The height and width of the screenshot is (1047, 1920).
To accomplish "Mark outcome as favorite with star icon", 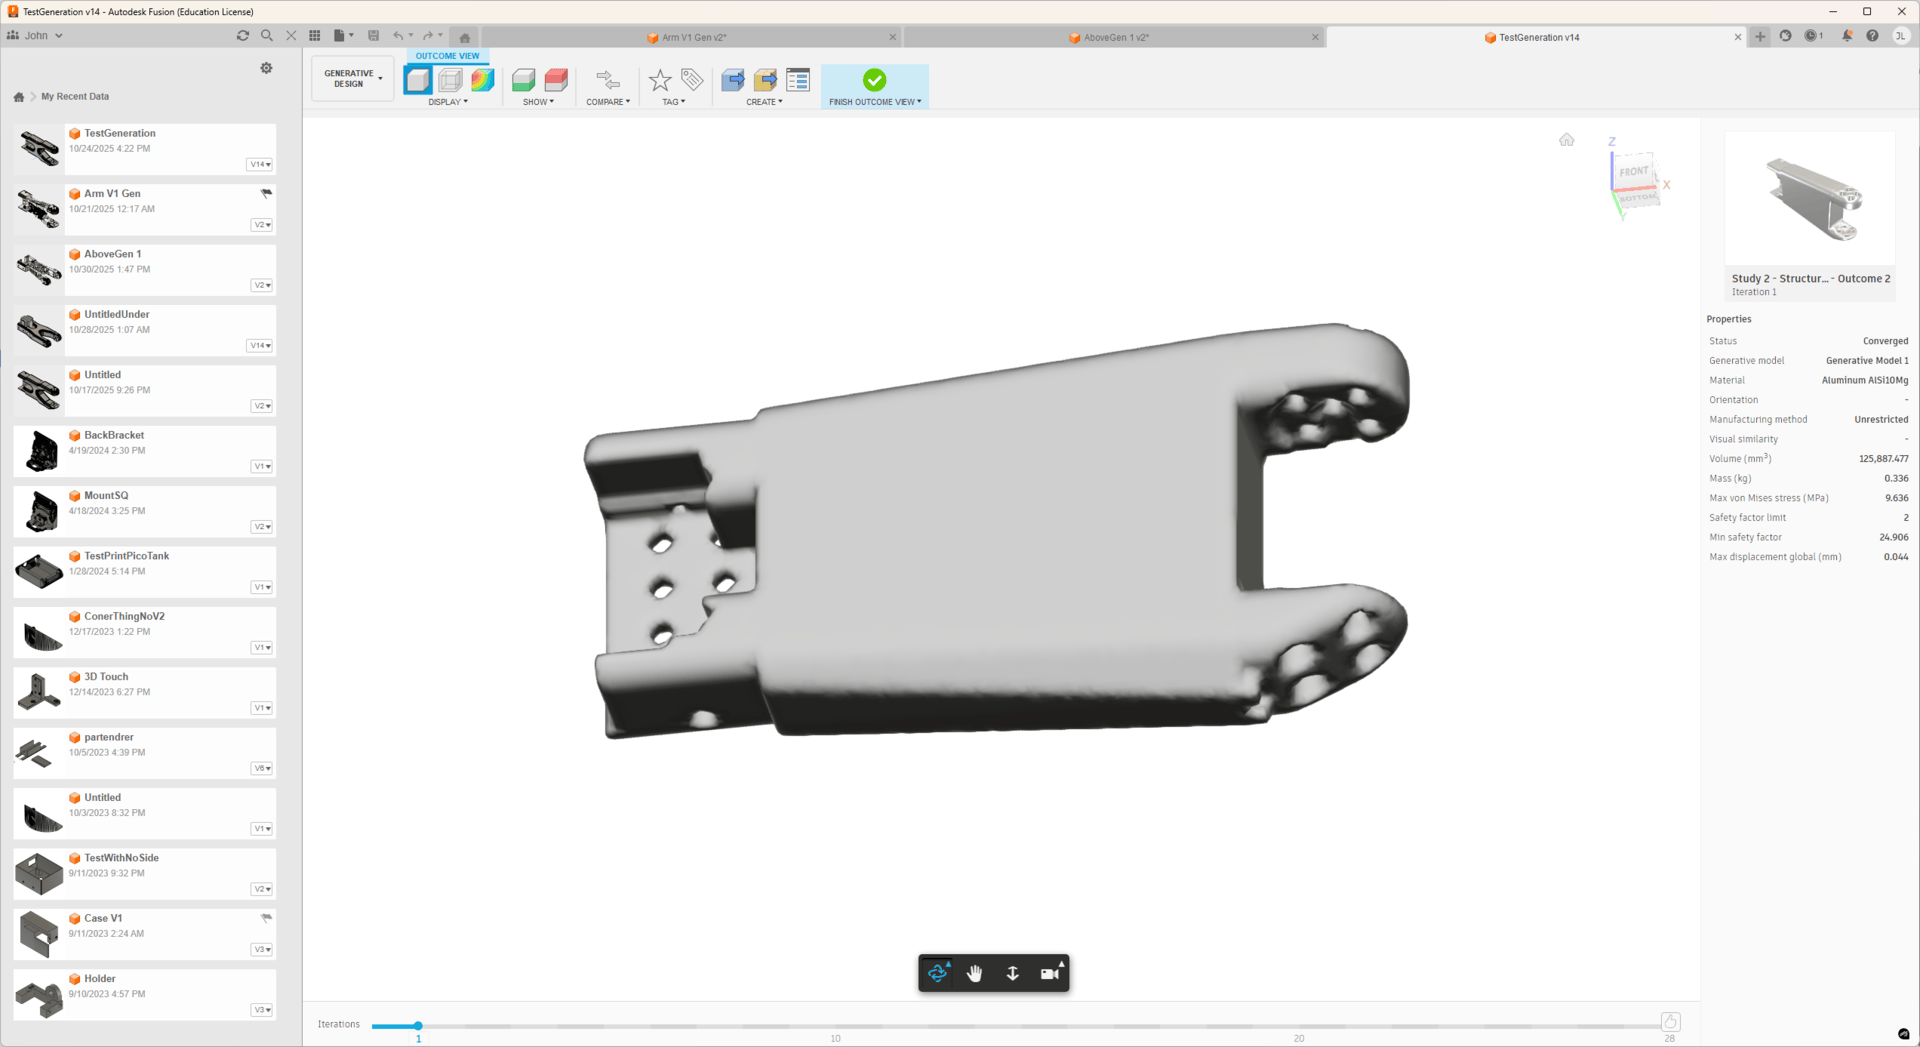I will pos(660,80).
